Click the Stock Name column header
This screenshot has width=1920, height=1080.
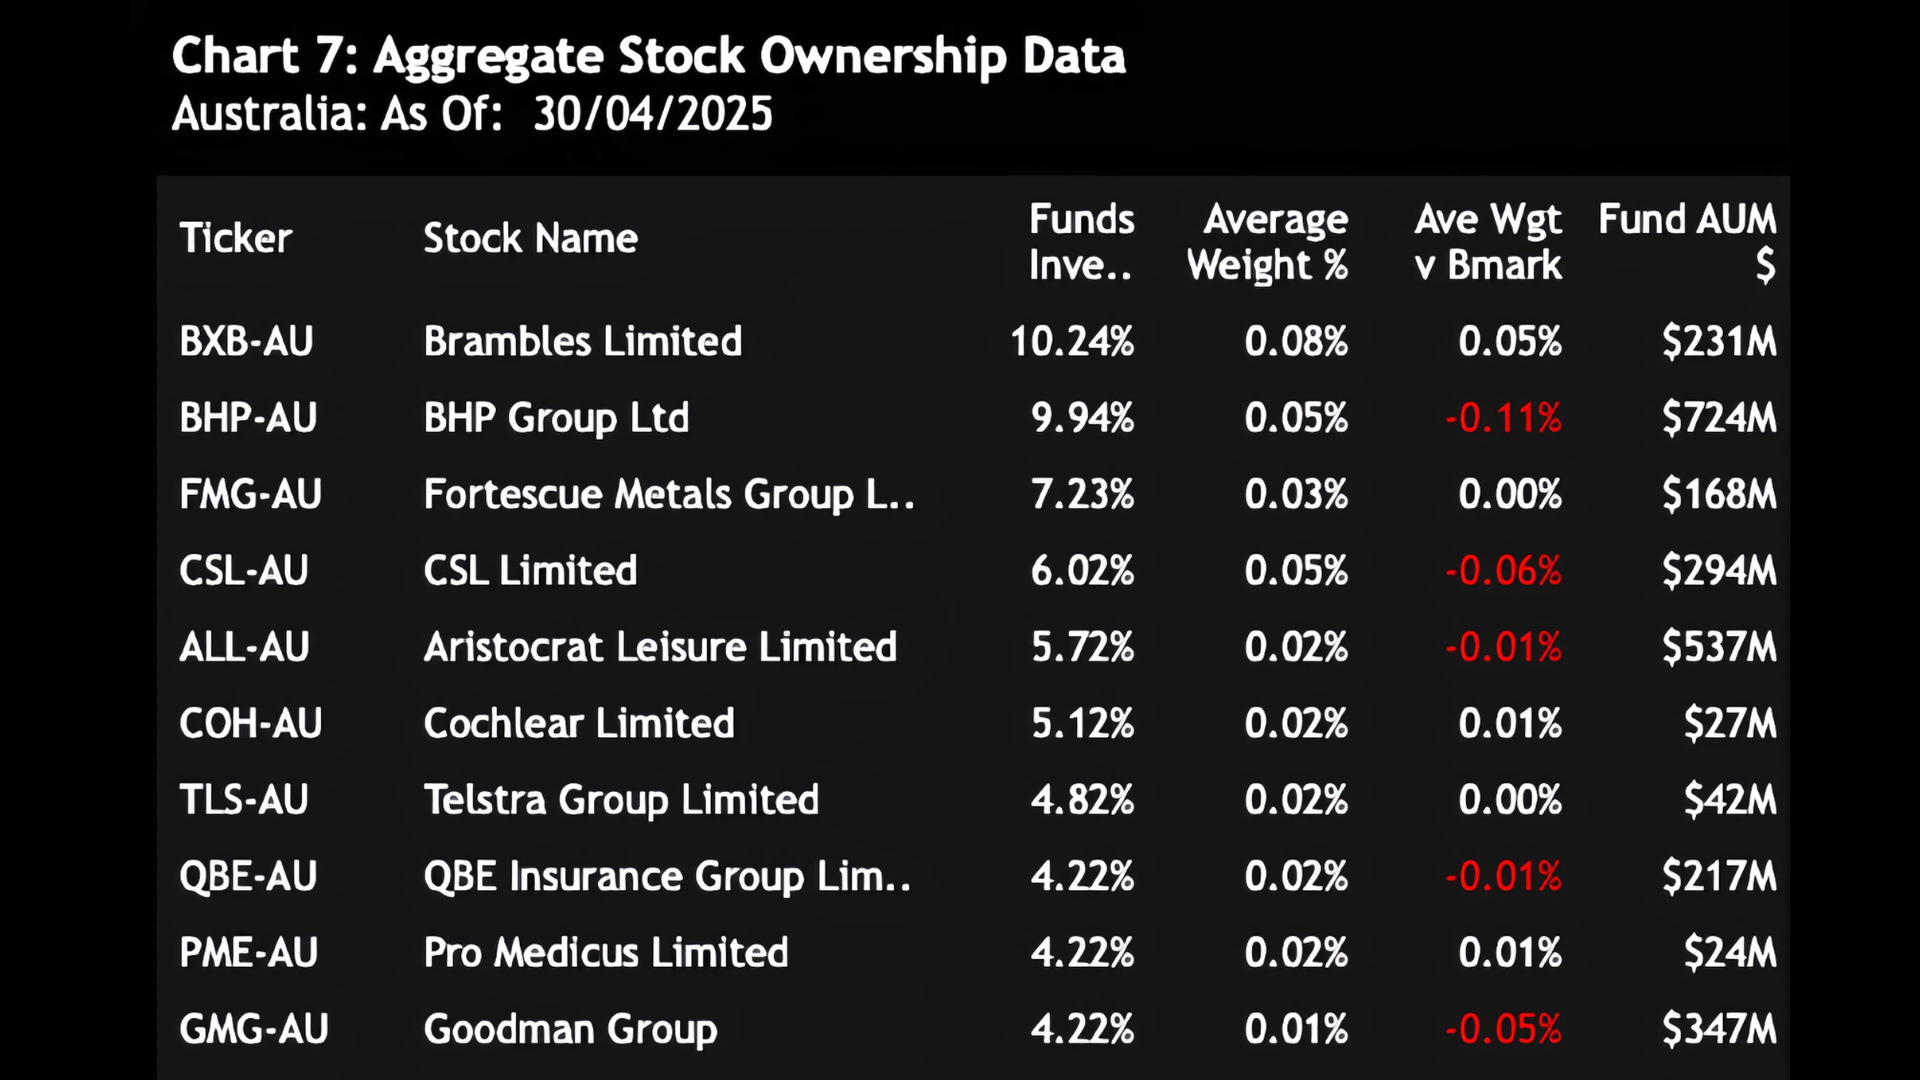(x=530, y=239)
